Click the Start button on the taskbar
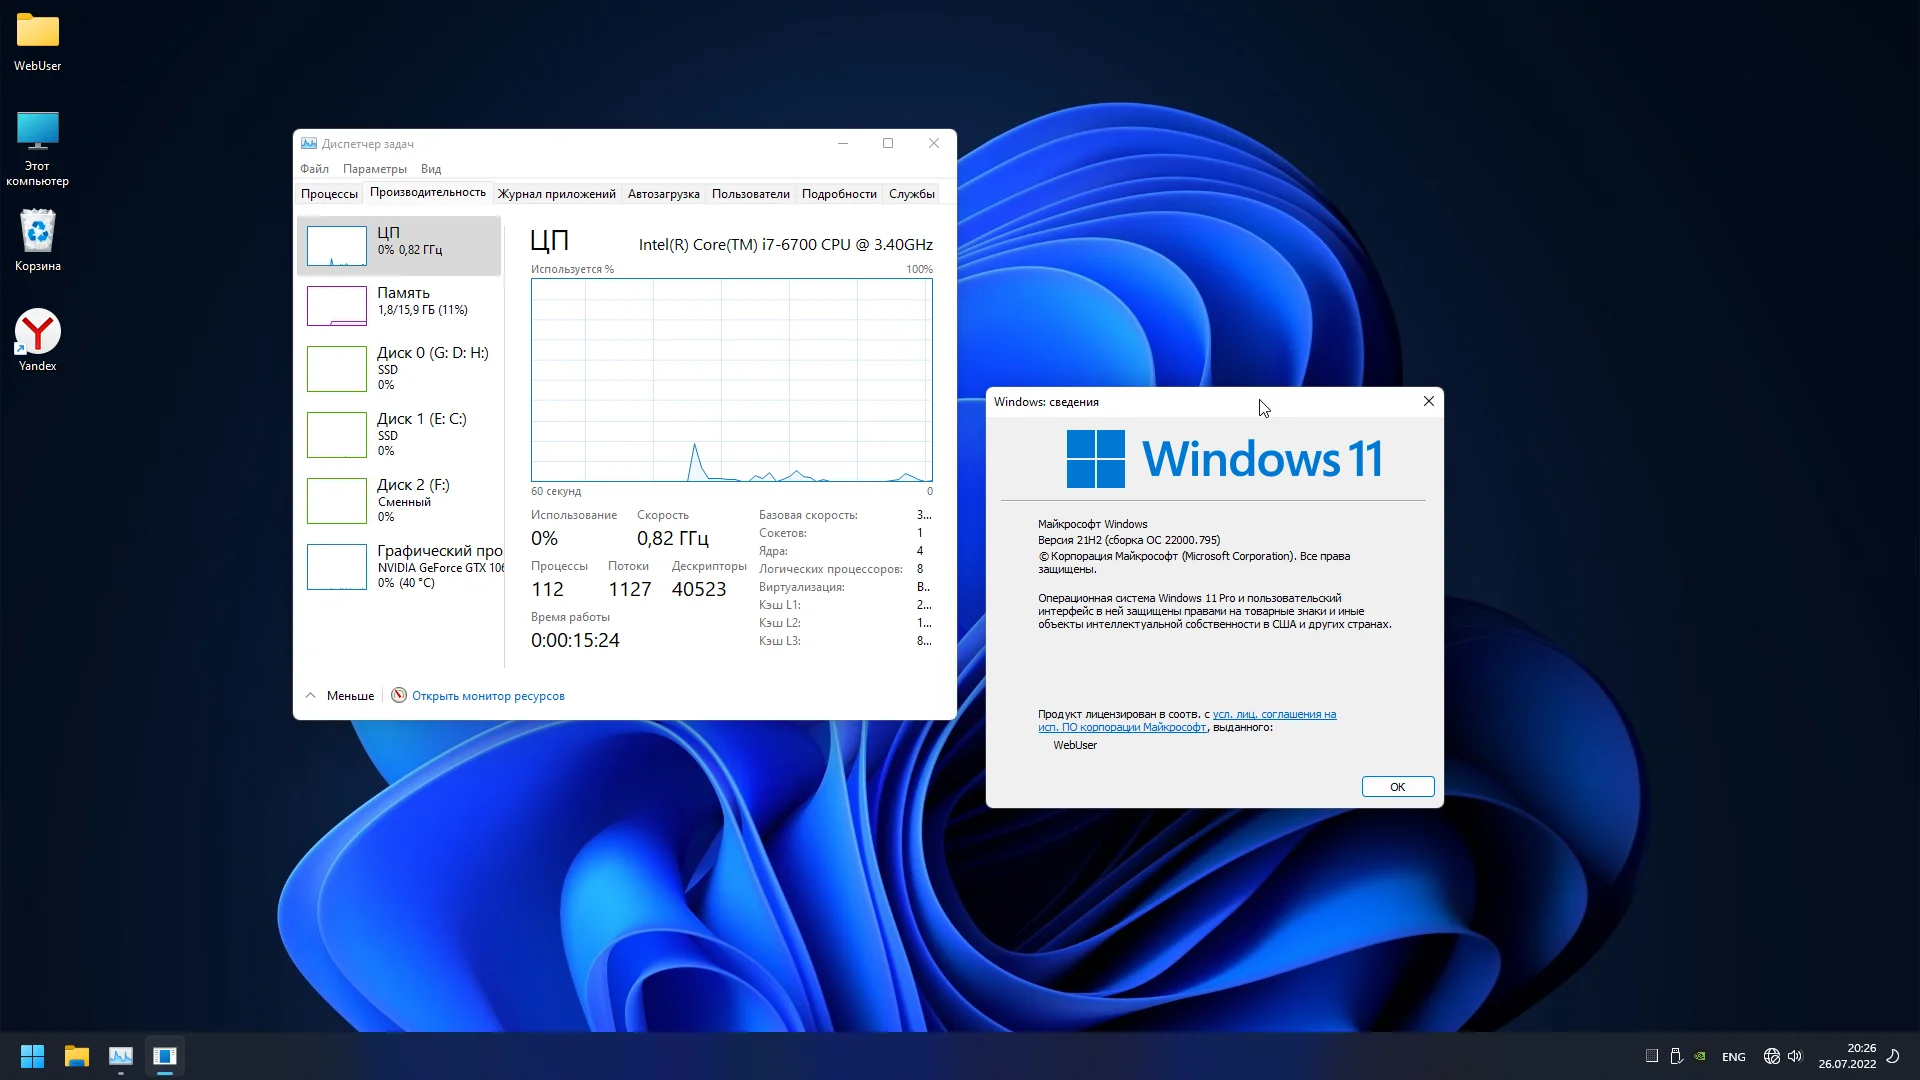Image resolution: width=1920 pixels, height=1080 pixels. pyautogui.click(x=32, y=1056)
